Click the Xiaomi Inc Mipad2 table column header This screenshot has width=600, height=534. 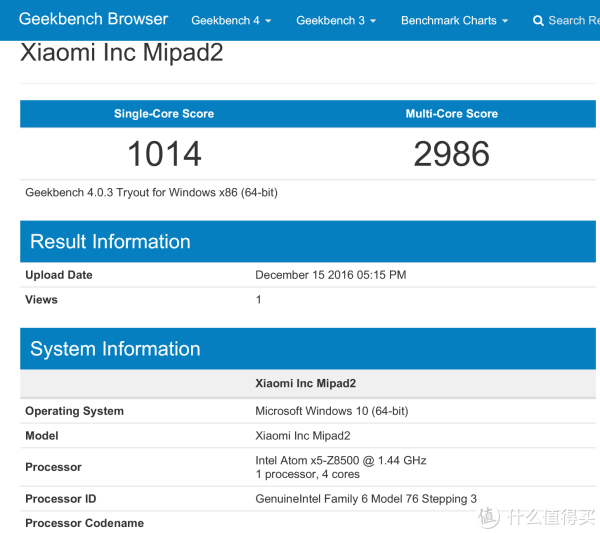[x=305, y=383]
